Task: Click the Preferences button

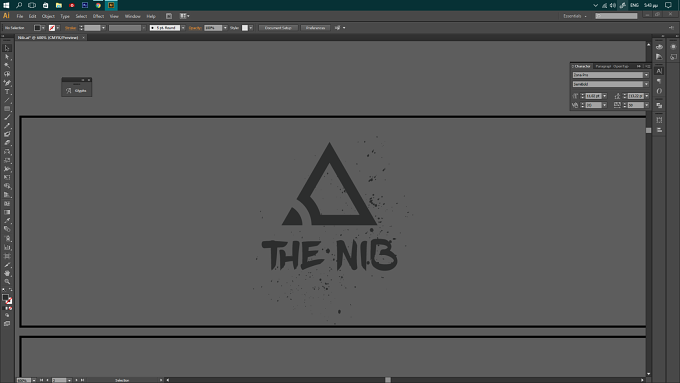Action: click(315, 28)
